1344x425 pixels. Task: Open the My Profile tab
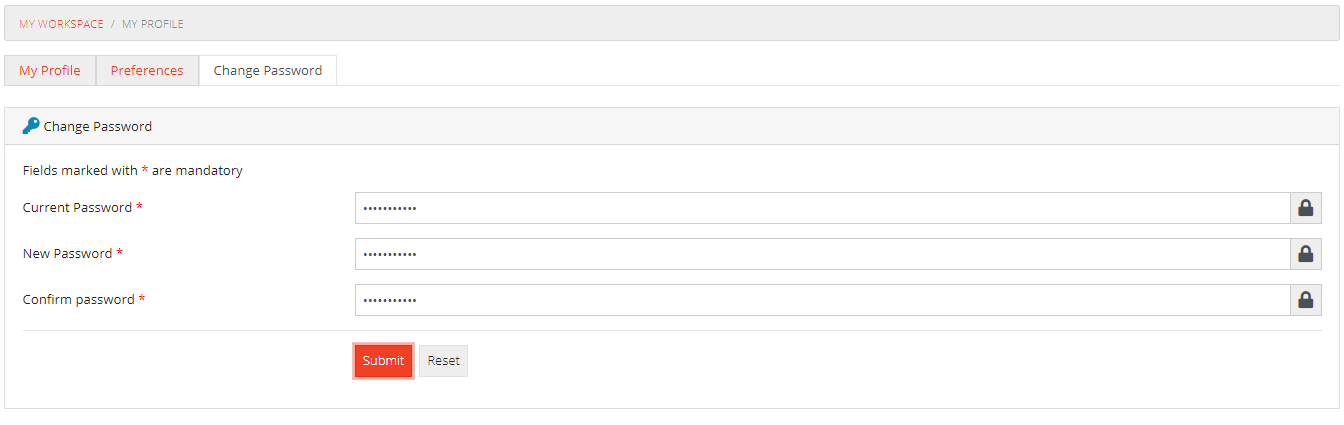50,70
